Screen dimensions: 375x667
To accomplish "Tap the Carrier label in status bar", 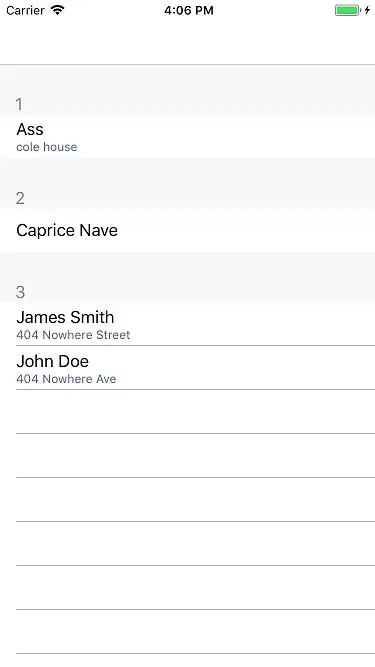I will 25,10.
